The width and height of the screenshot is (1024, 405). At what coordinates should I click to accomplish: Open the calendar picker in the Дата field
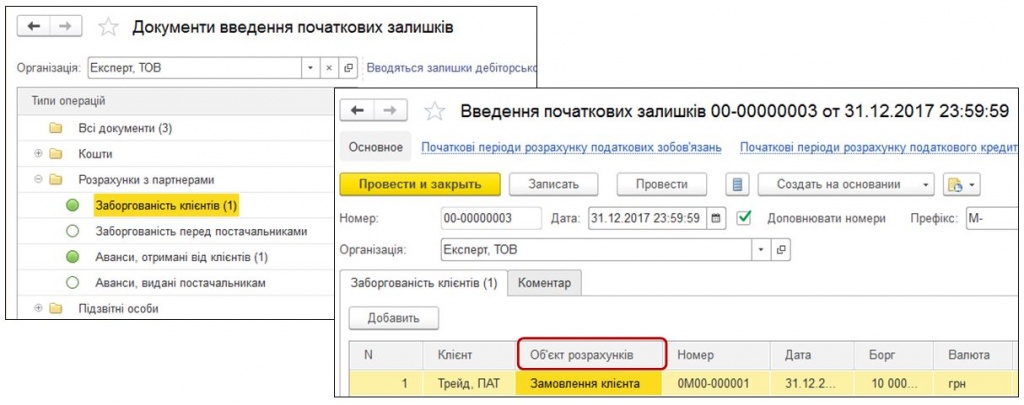[x=716, y=217]
